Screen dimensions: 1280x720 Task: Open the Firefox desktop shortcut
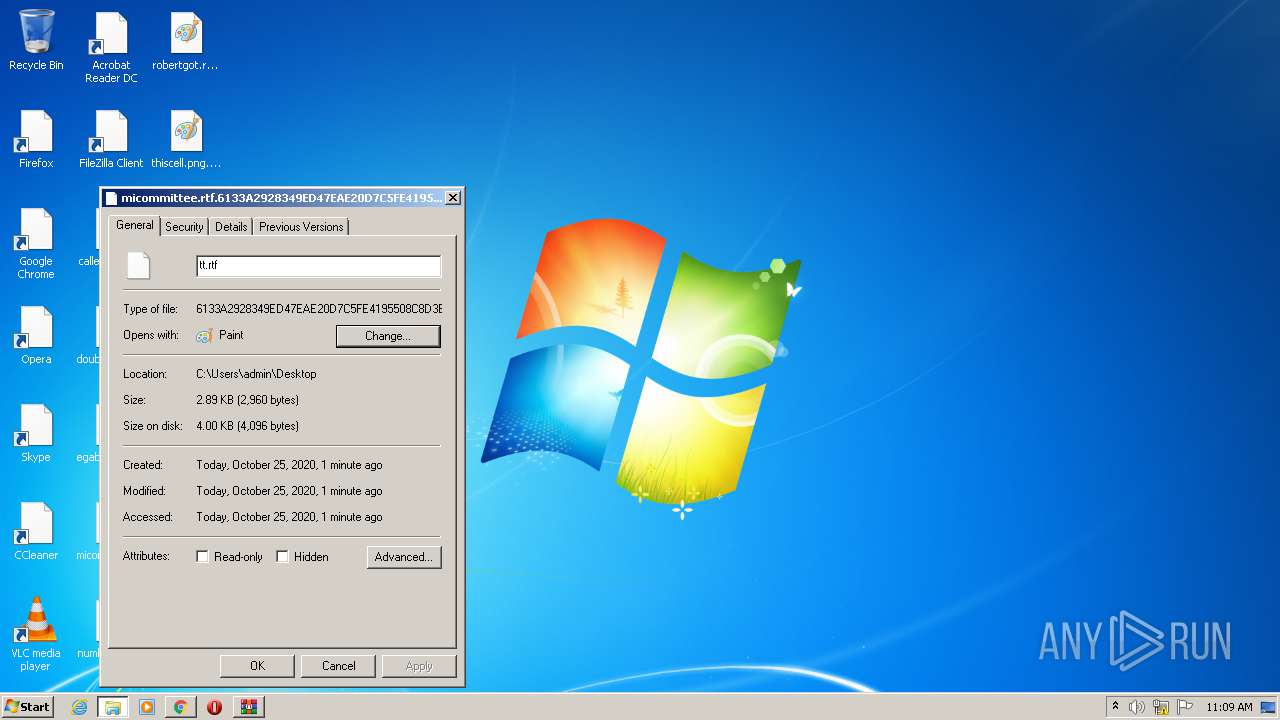tap(36, 139)
